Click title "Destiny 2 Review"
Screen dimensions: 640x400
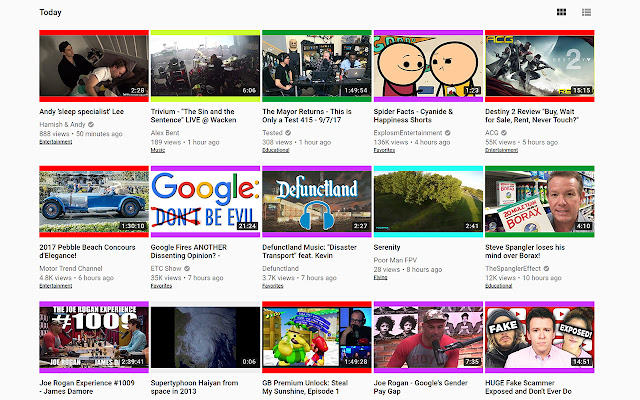[x=532, y=116]
